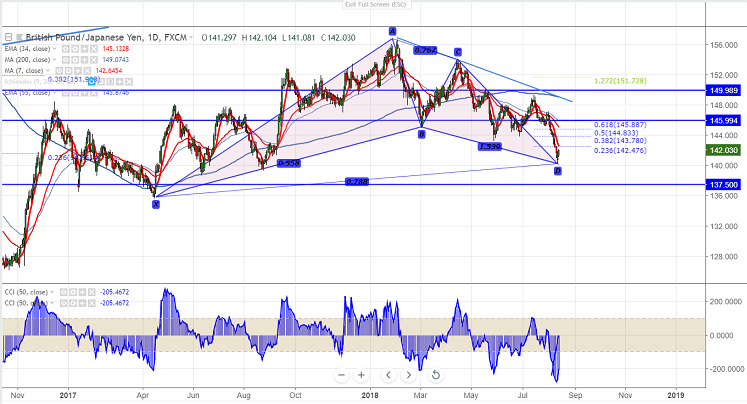747x404 pixels.
Task: Hide the EMA (34, close) line
Action: tap(66, 49)
